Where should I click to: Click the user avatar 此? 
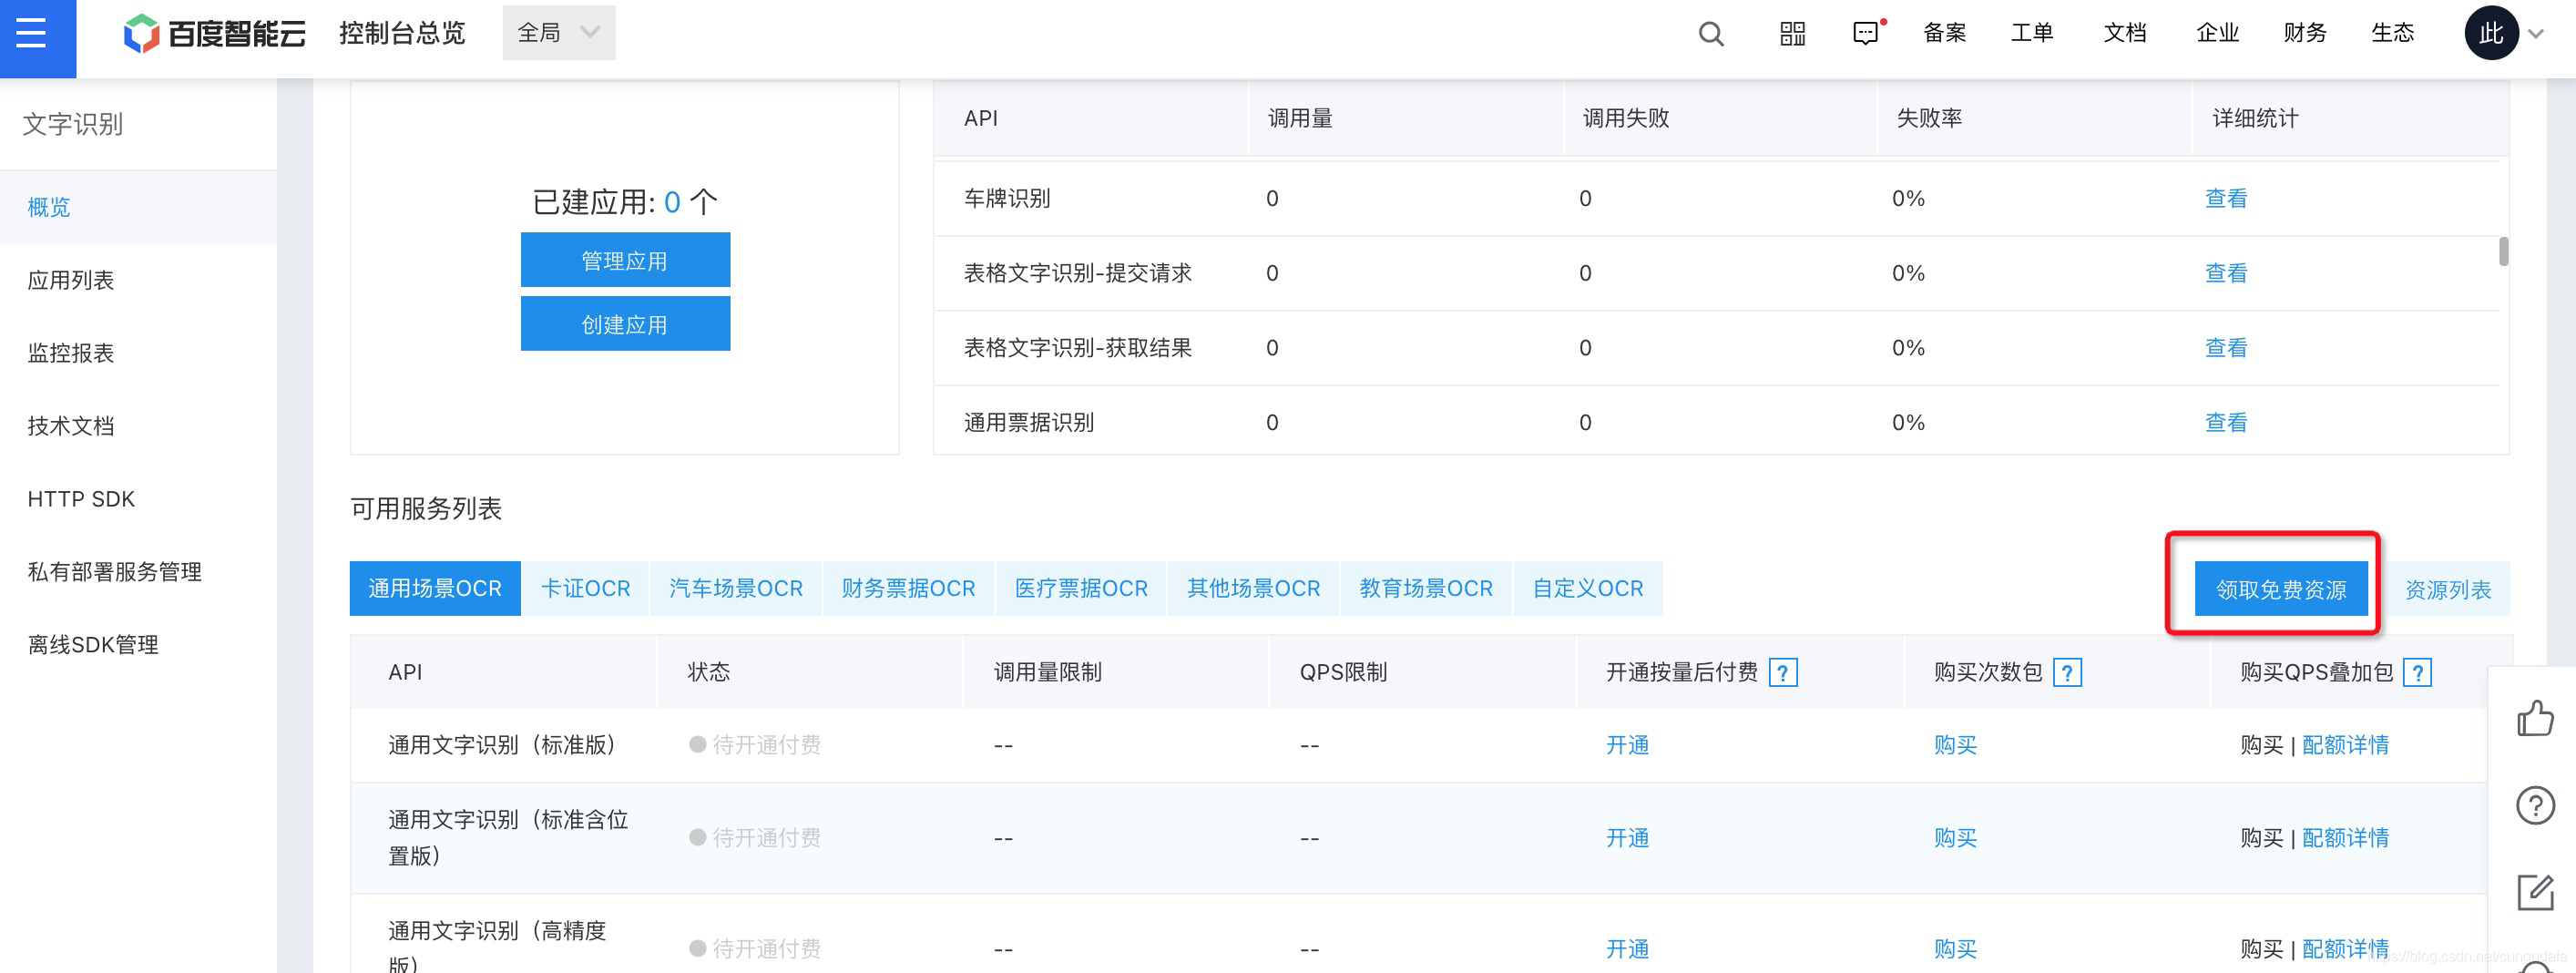[x=2490, y=33]
